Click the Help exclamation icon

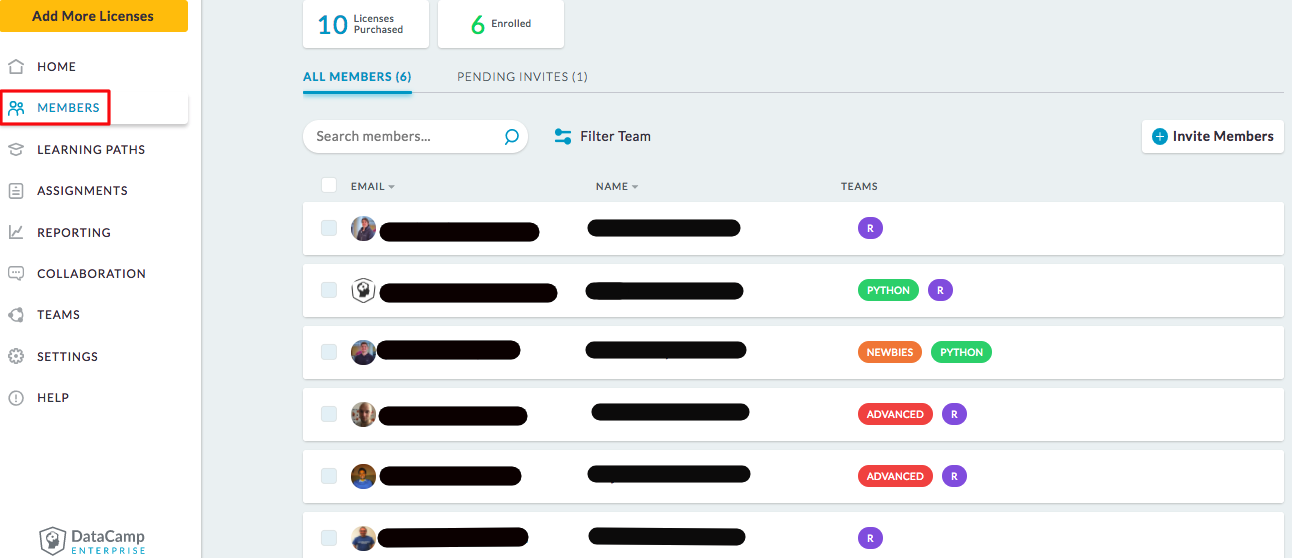coord(16,398)
